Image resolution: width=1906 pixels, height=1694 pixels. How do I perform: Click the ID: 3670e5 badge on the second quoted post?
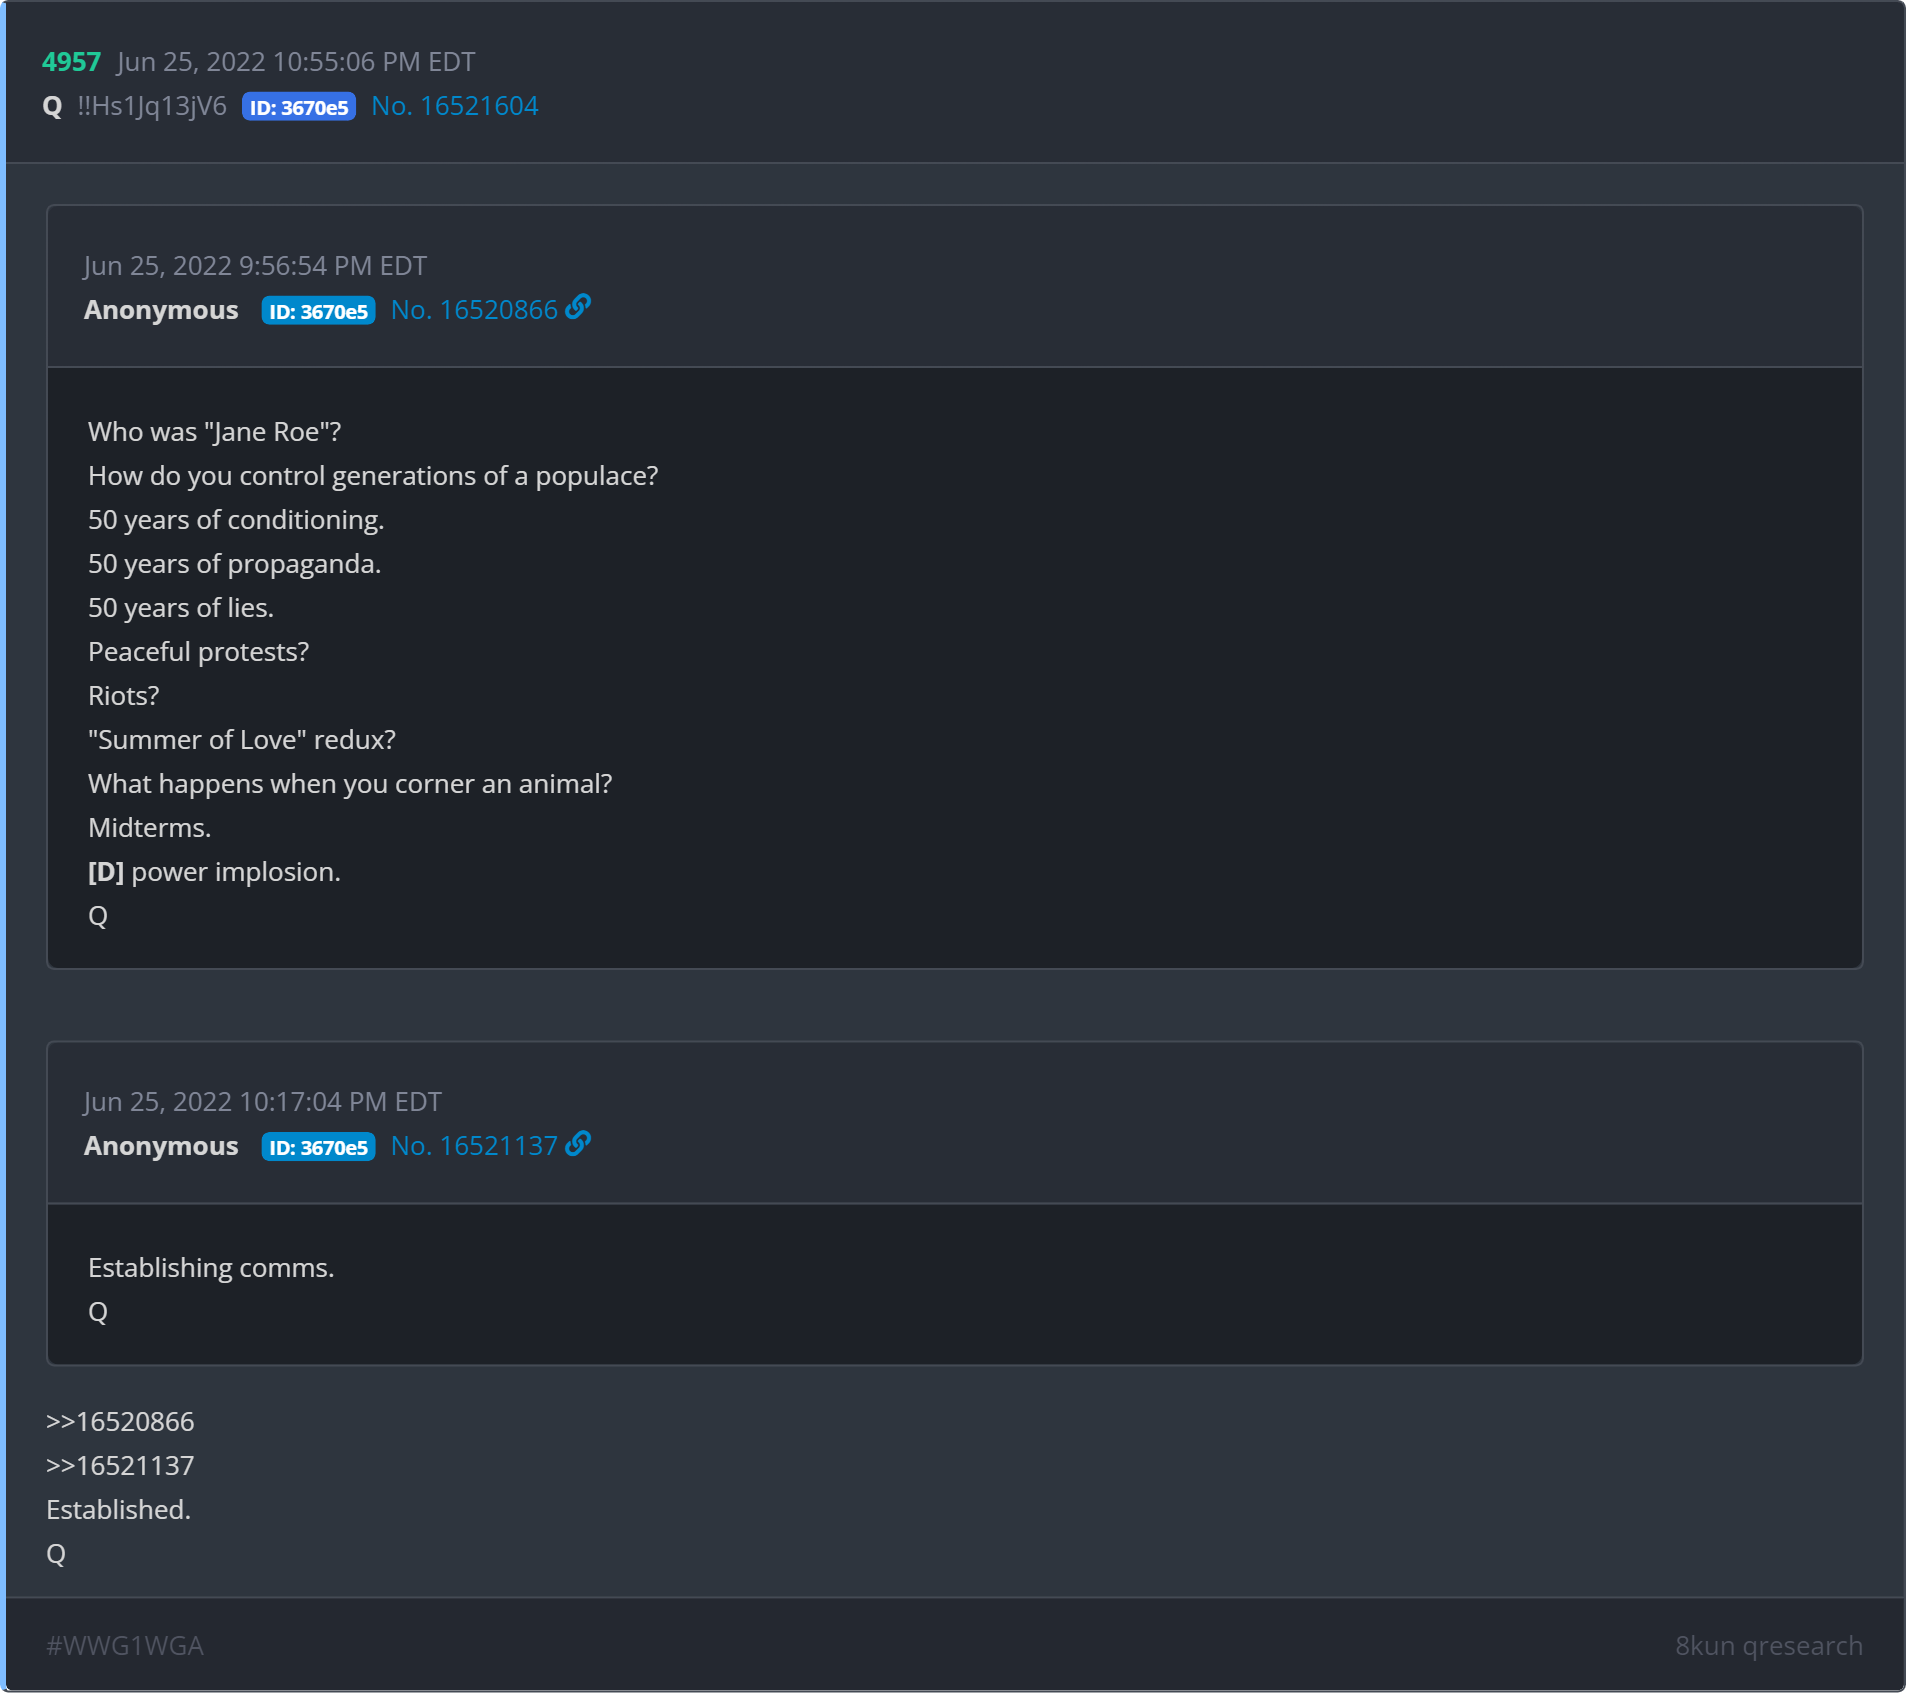[318, 1147]
